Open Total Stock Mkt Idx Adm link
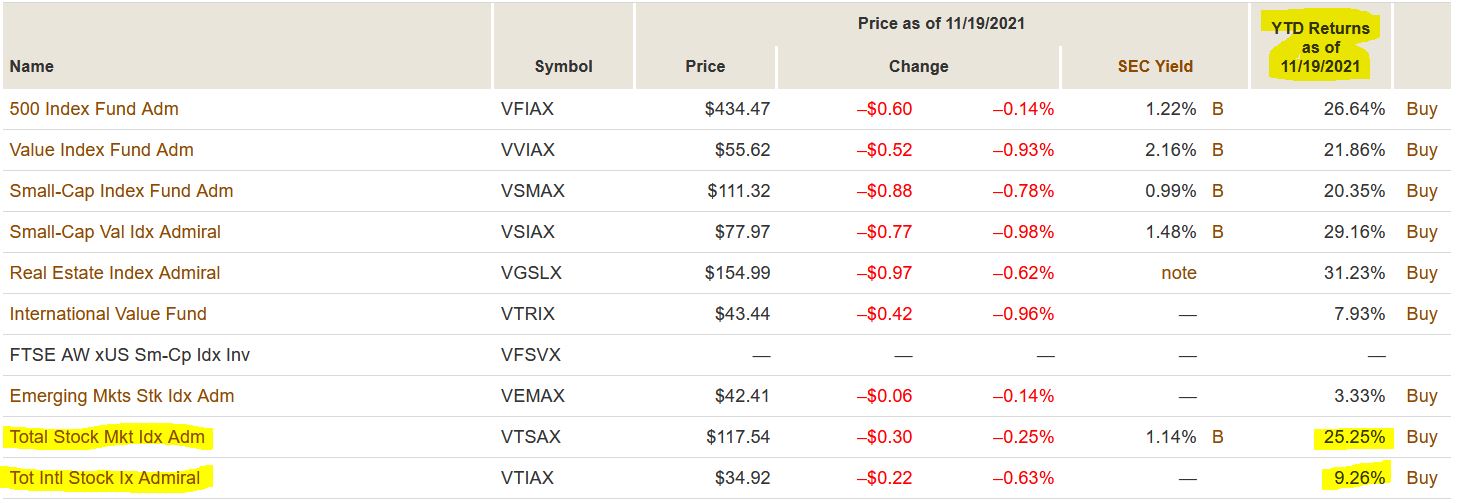This screenshot has height=503, width=1464. (107, 436)
